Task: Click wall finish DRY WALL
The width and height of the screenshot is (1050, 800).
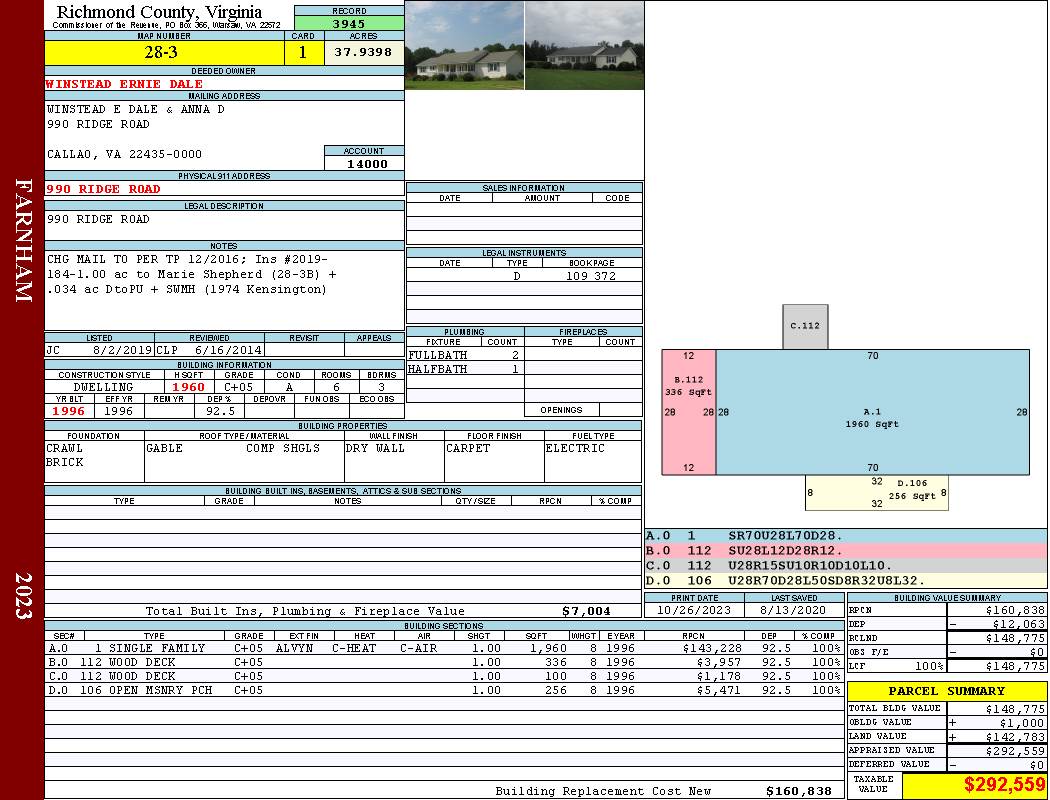Action: [x=375, y=448]
